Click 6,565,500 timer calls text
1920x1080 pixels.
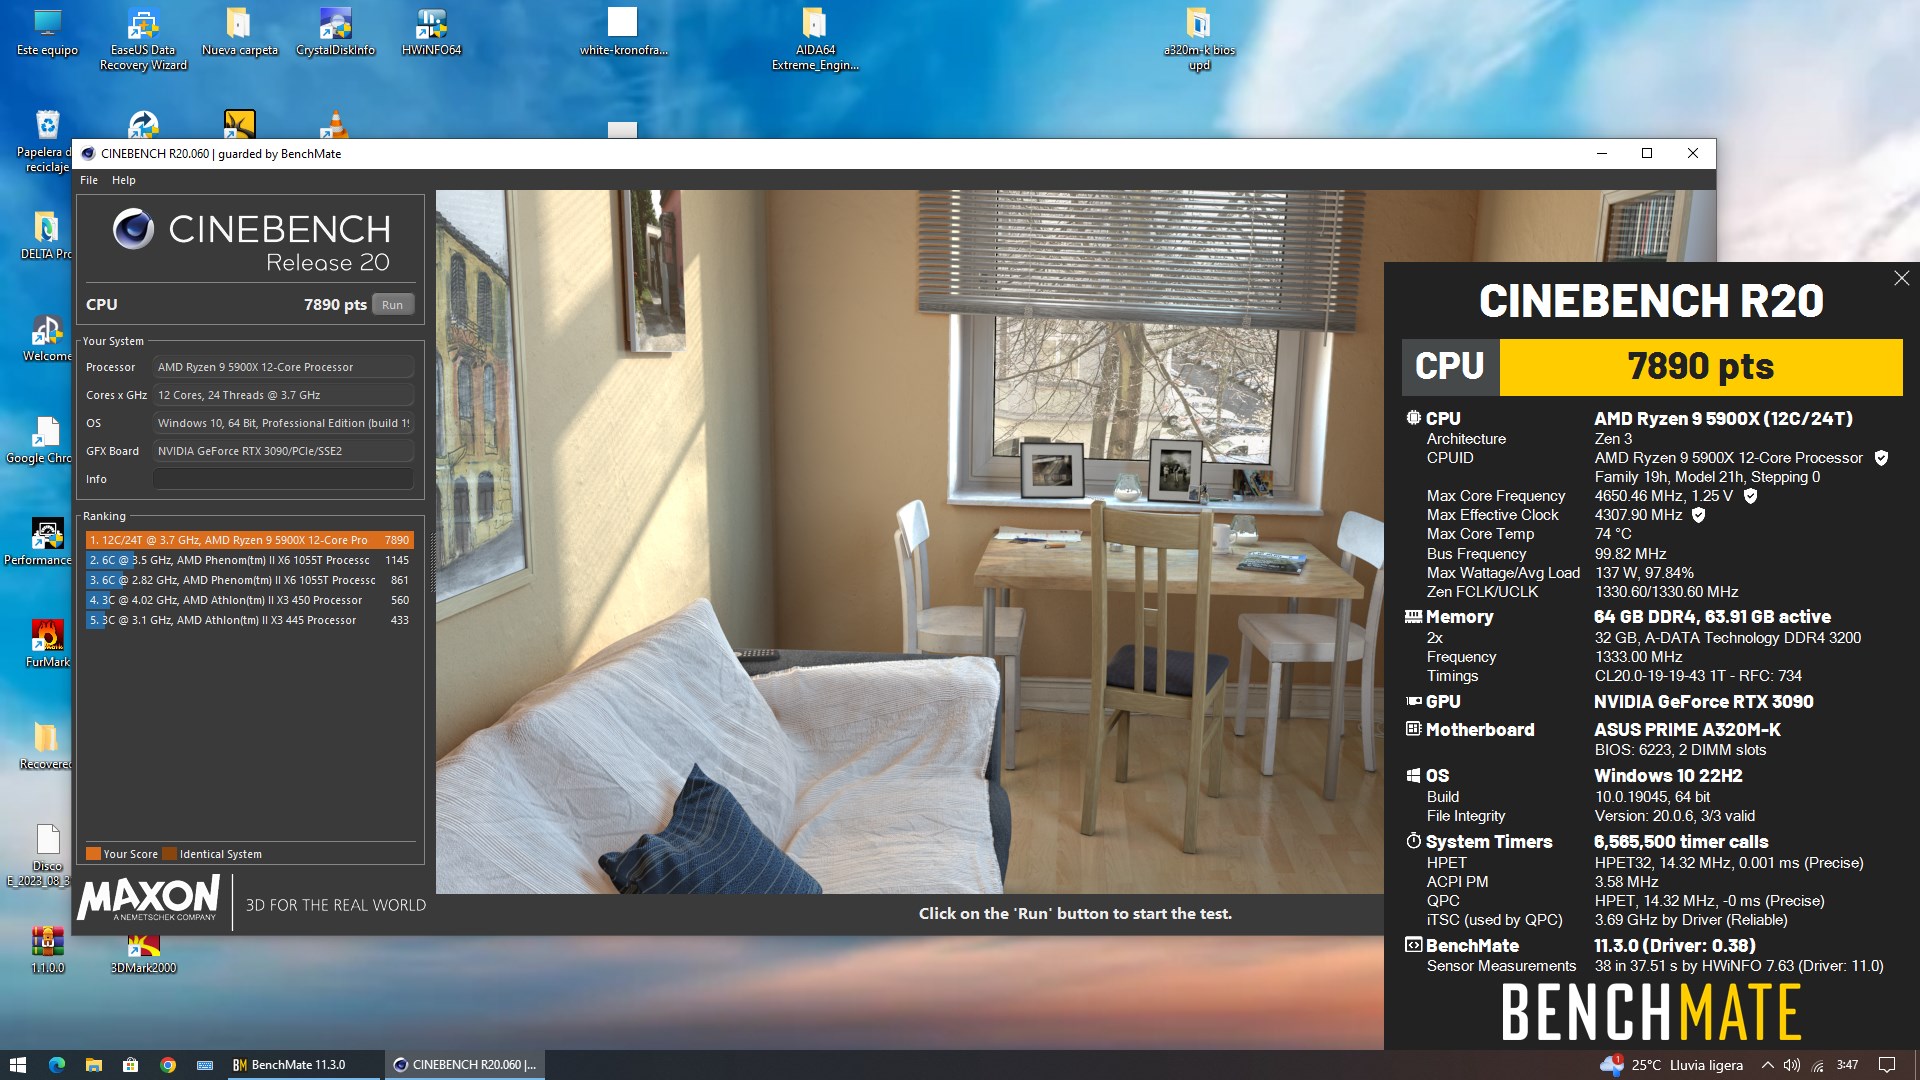1680,842
